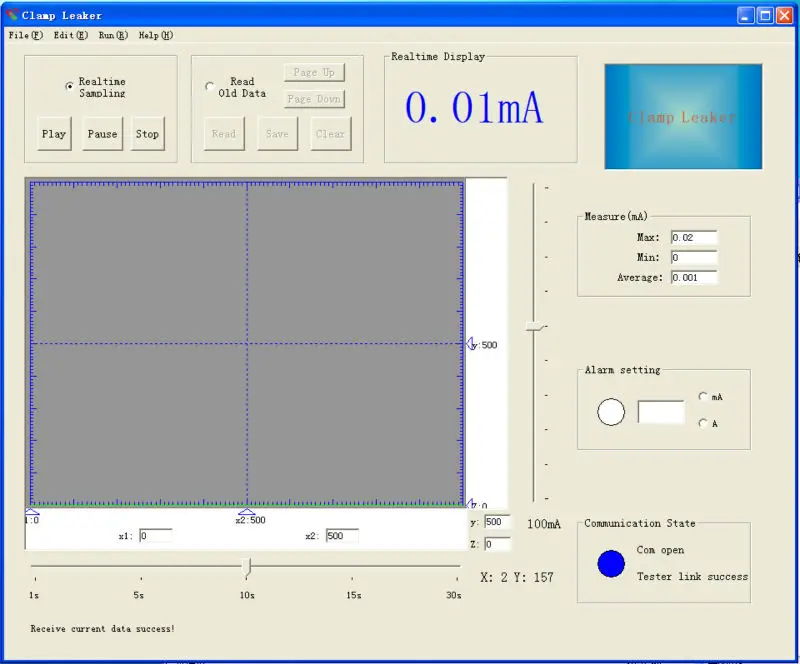Choose the mA alarm unit option
This screenshot has height=664, width=800.
(703, 396)
